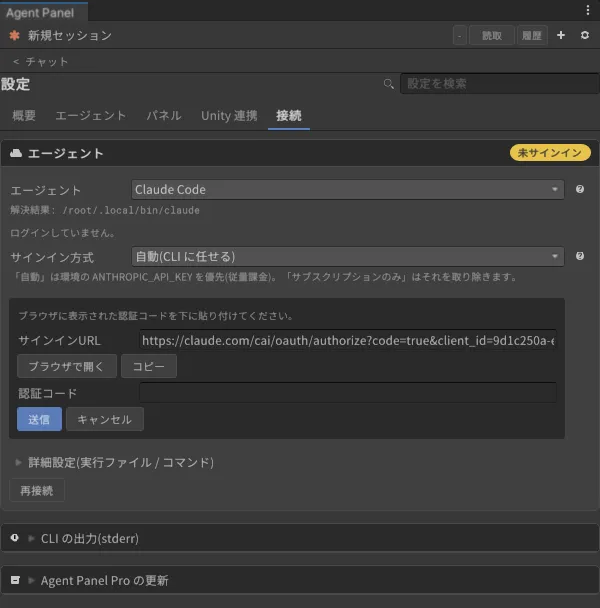Click the 再接続 button

[37, 491]
